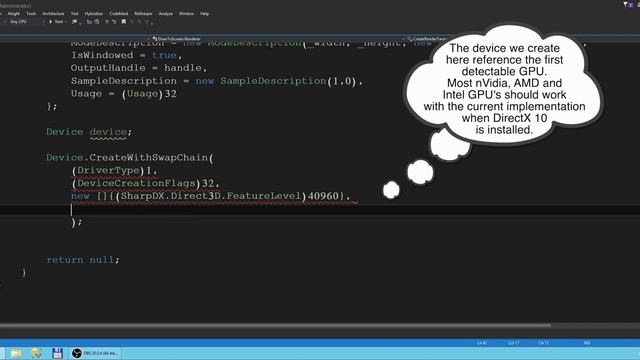Click on 'DriverType' cast text
This screenshot has height=360, width=640.
click(108, 171)
